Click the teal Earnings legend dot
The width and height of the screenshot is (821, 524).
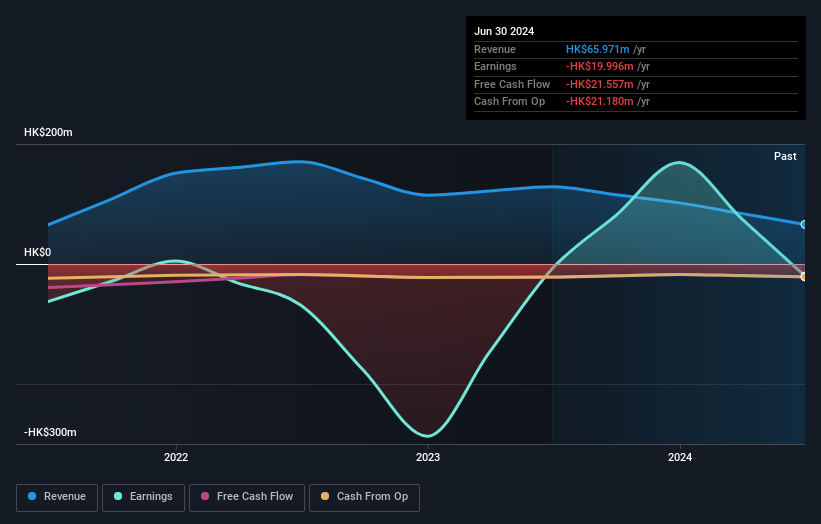tap(118, 496)
